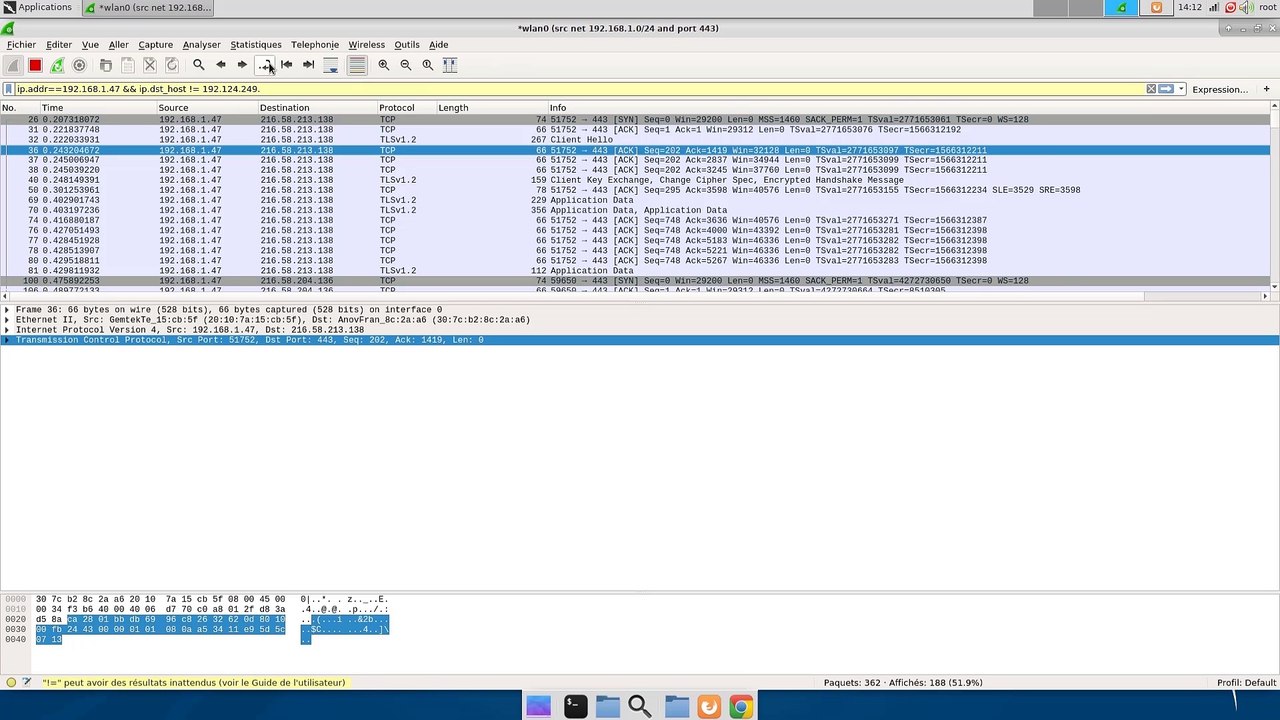Open capture options gear icon
This screenshot has width=1280, height=720.
pos(79,65)
